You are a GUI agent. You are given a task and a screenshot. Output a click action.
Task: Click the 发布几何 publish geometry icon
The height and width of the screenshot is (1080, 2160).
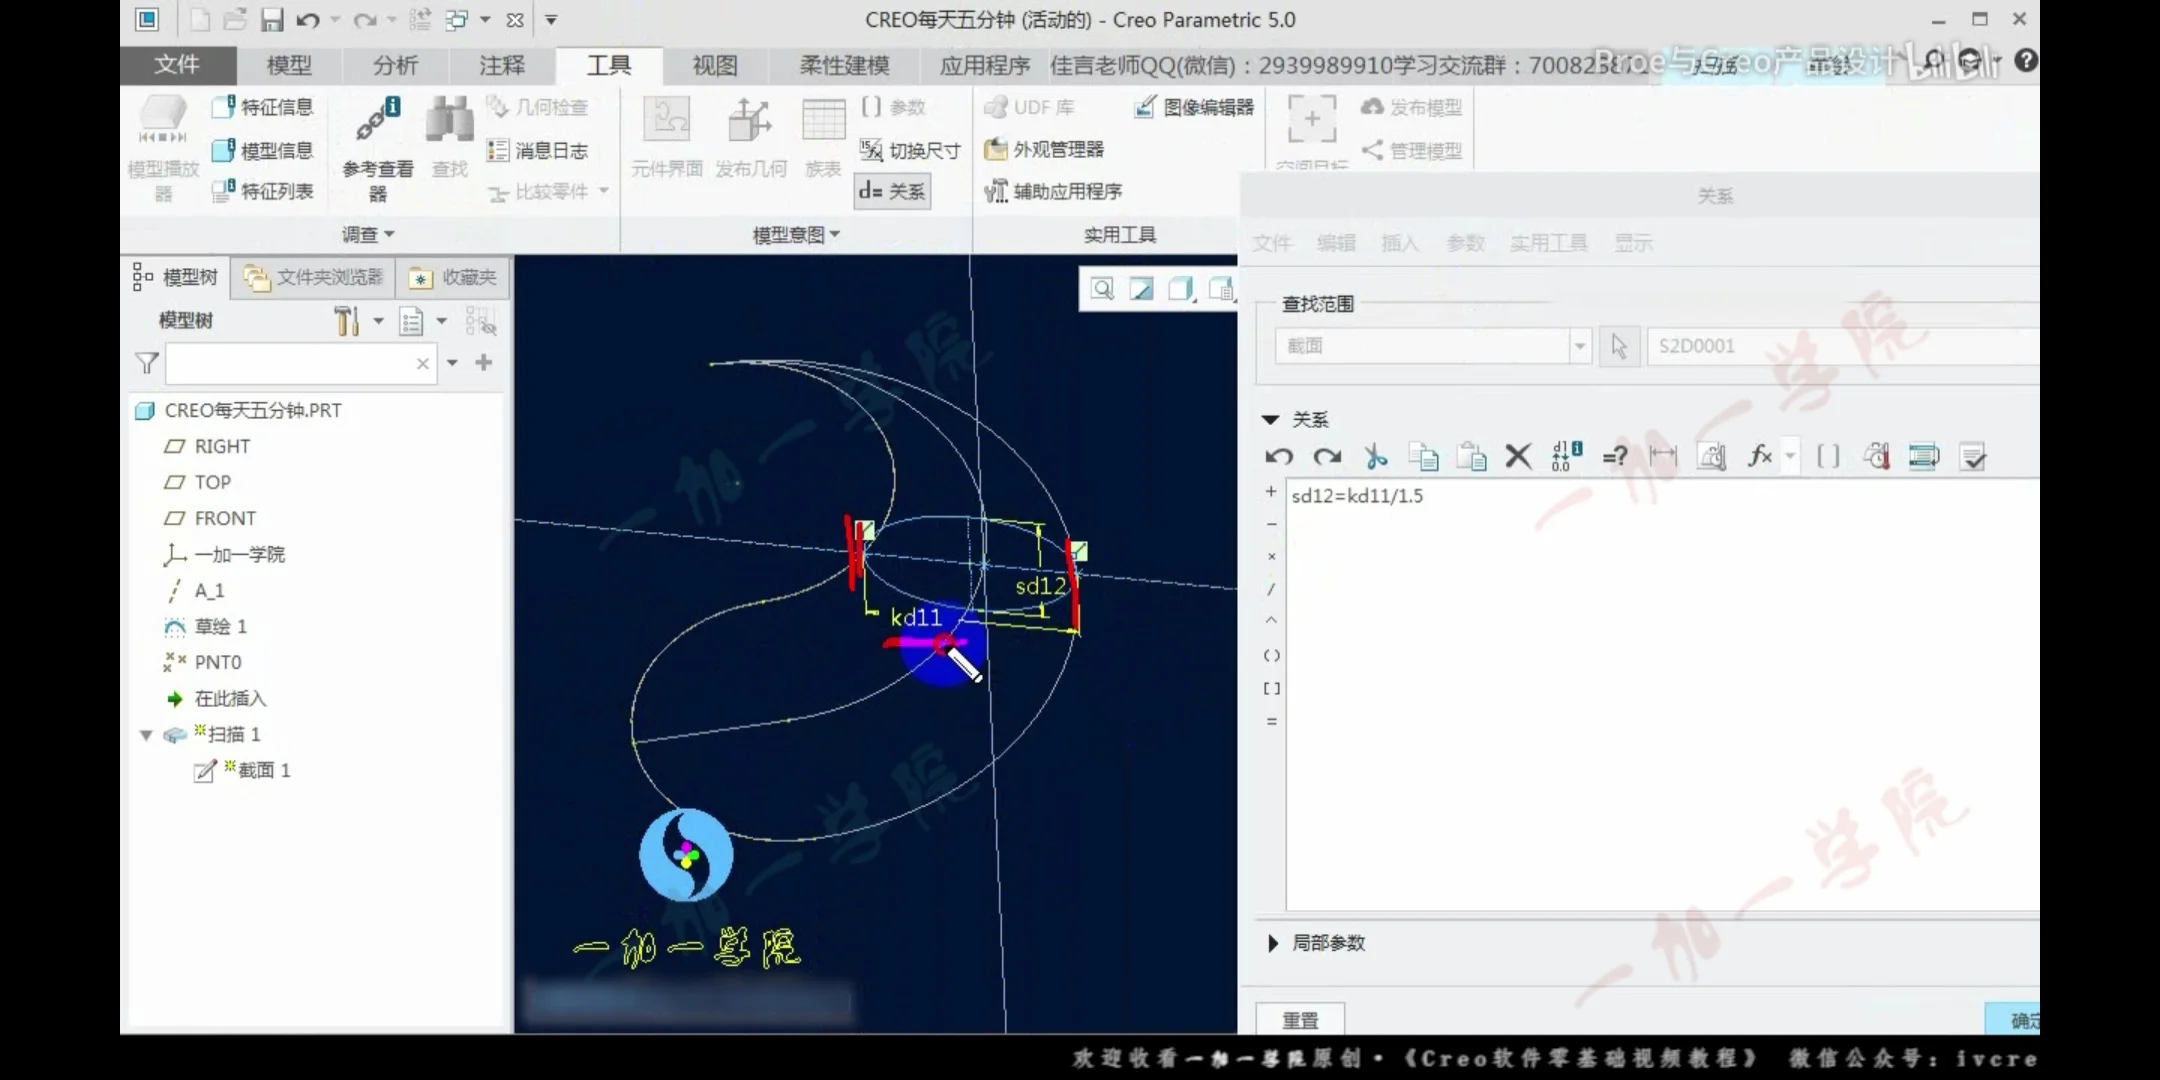pyautogui.click(x=750, y=120)
